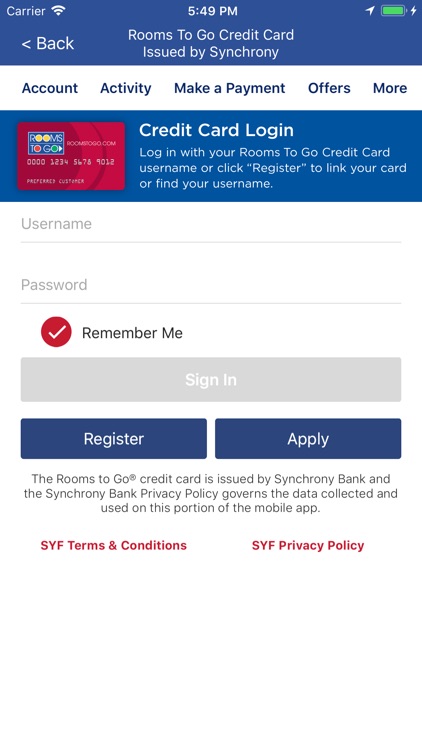This screenshot has width=422, height=750.
Task: Focus the Password input field
Action: pos(211,285)
